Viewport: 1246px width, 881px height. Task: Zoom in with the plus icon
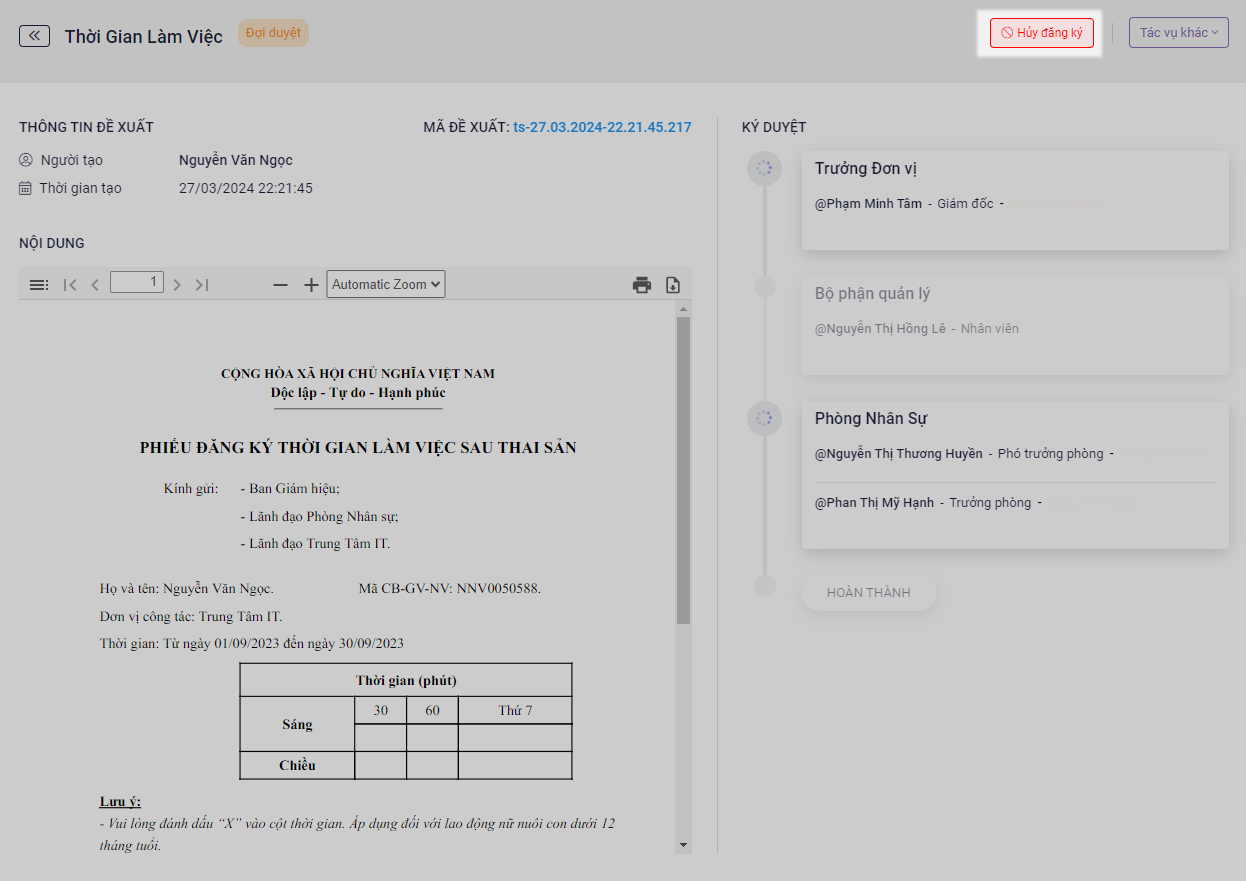click(311, 285)
